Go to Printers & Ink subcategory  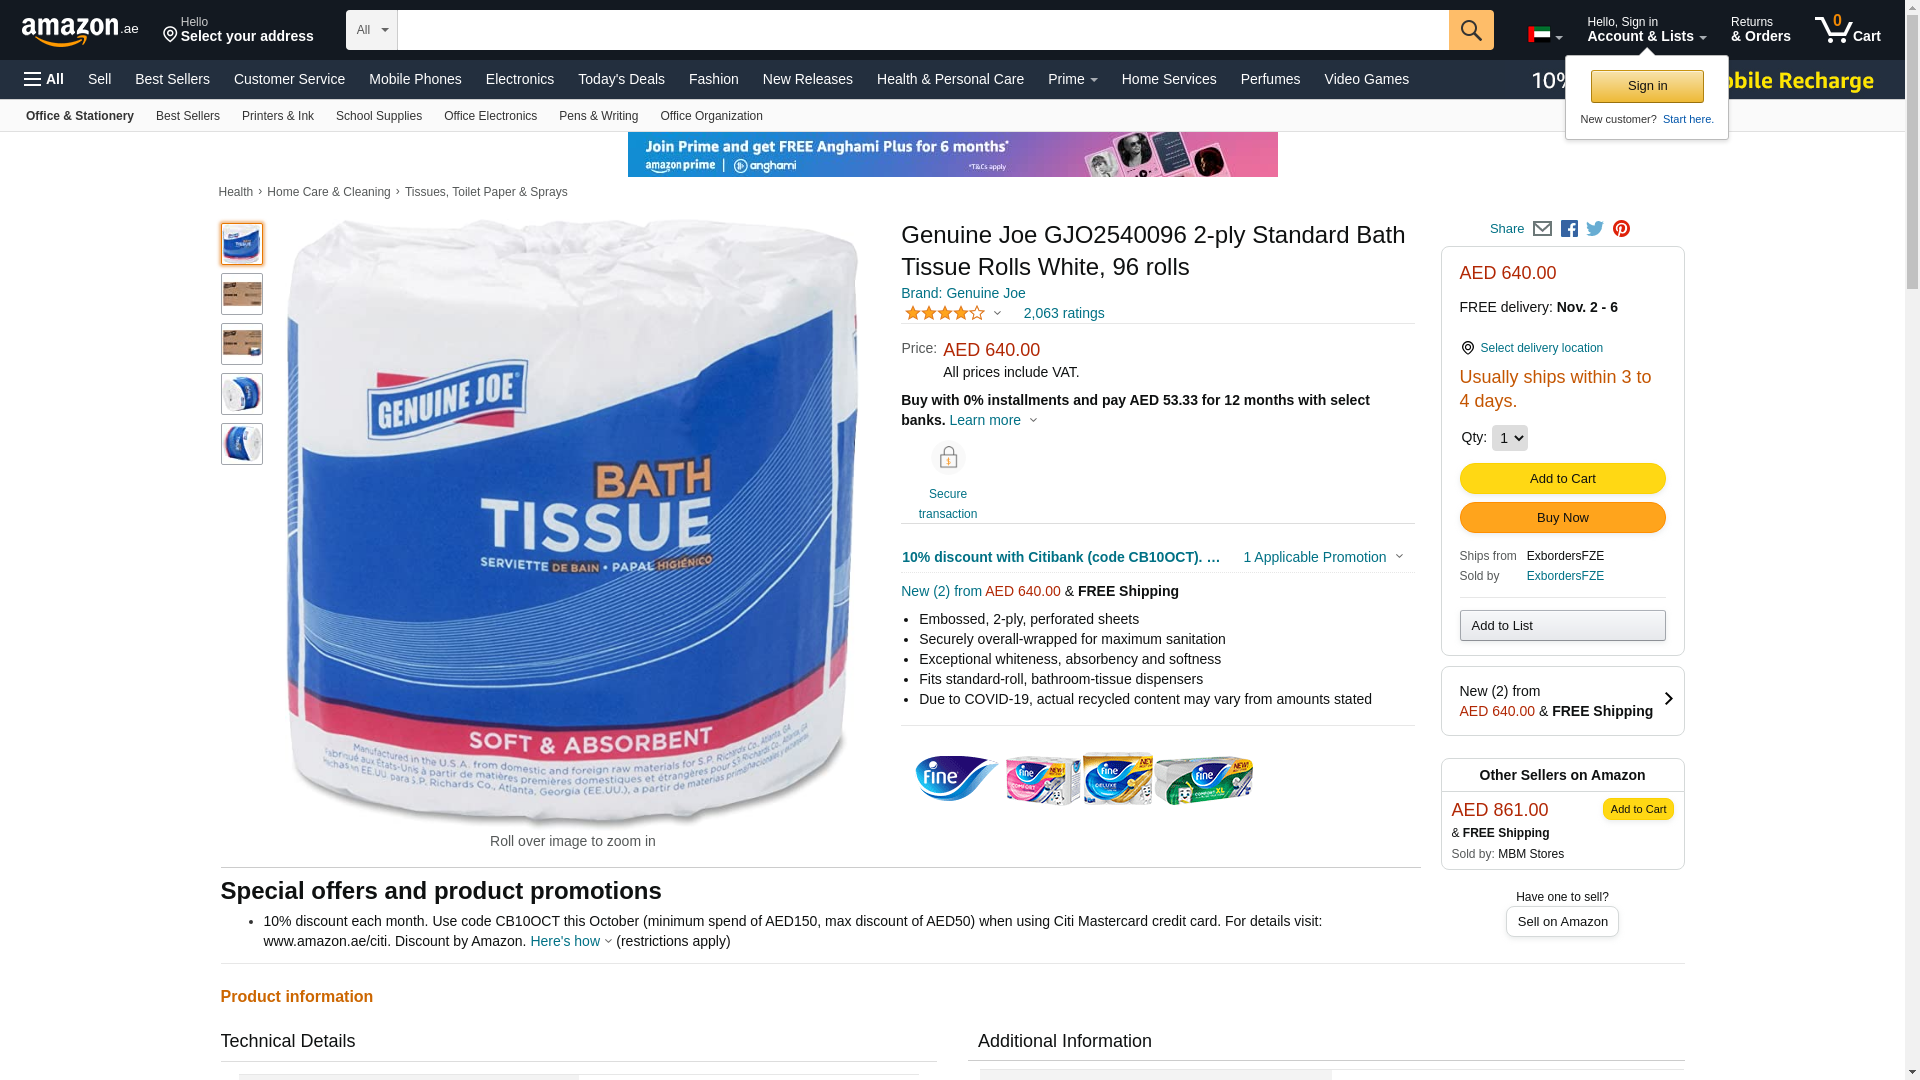pyautogui.click(x=278, y=116)
